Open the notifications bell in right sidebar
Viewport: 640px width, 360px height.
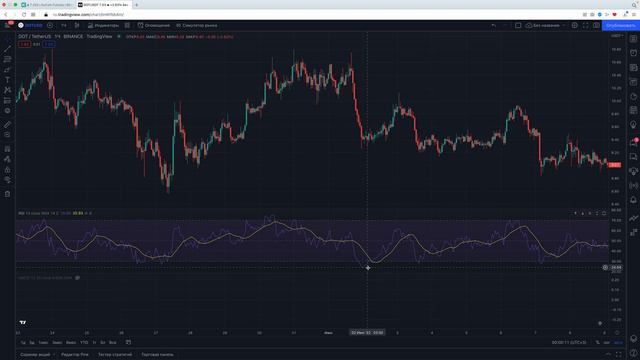(633, 200)
